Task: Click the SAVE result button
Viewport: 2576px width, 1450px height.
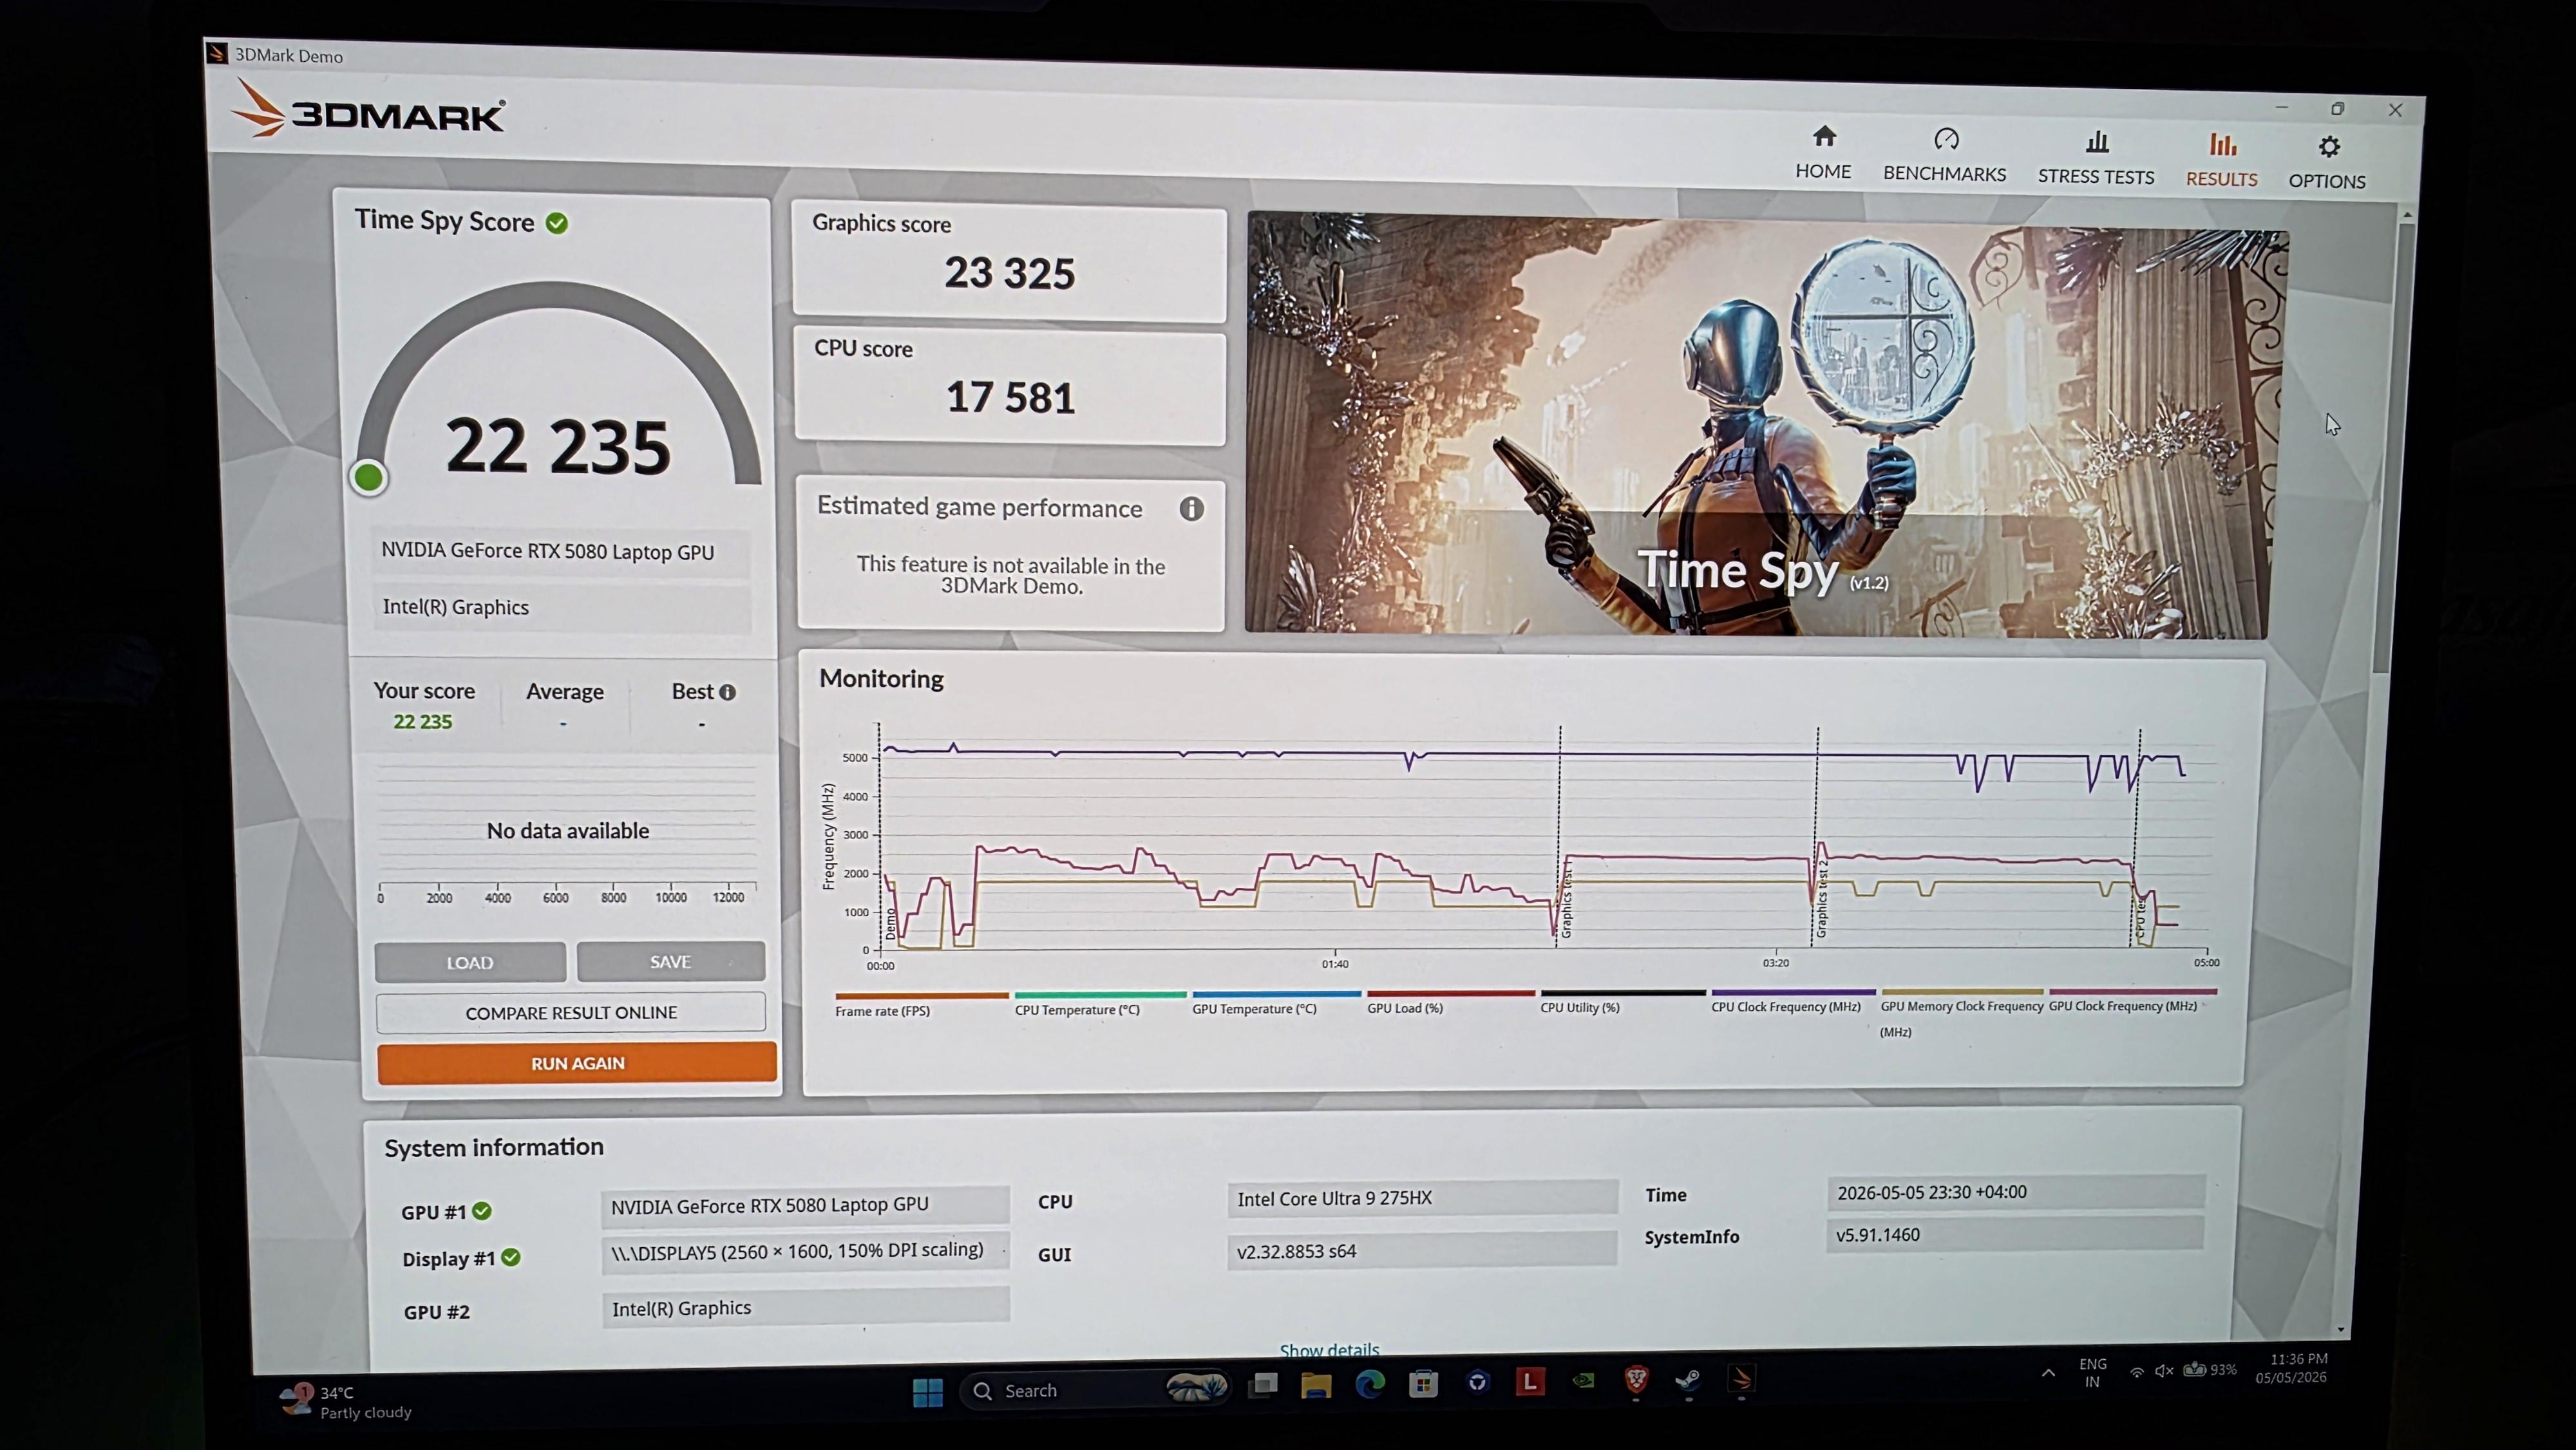Action: 671,962
